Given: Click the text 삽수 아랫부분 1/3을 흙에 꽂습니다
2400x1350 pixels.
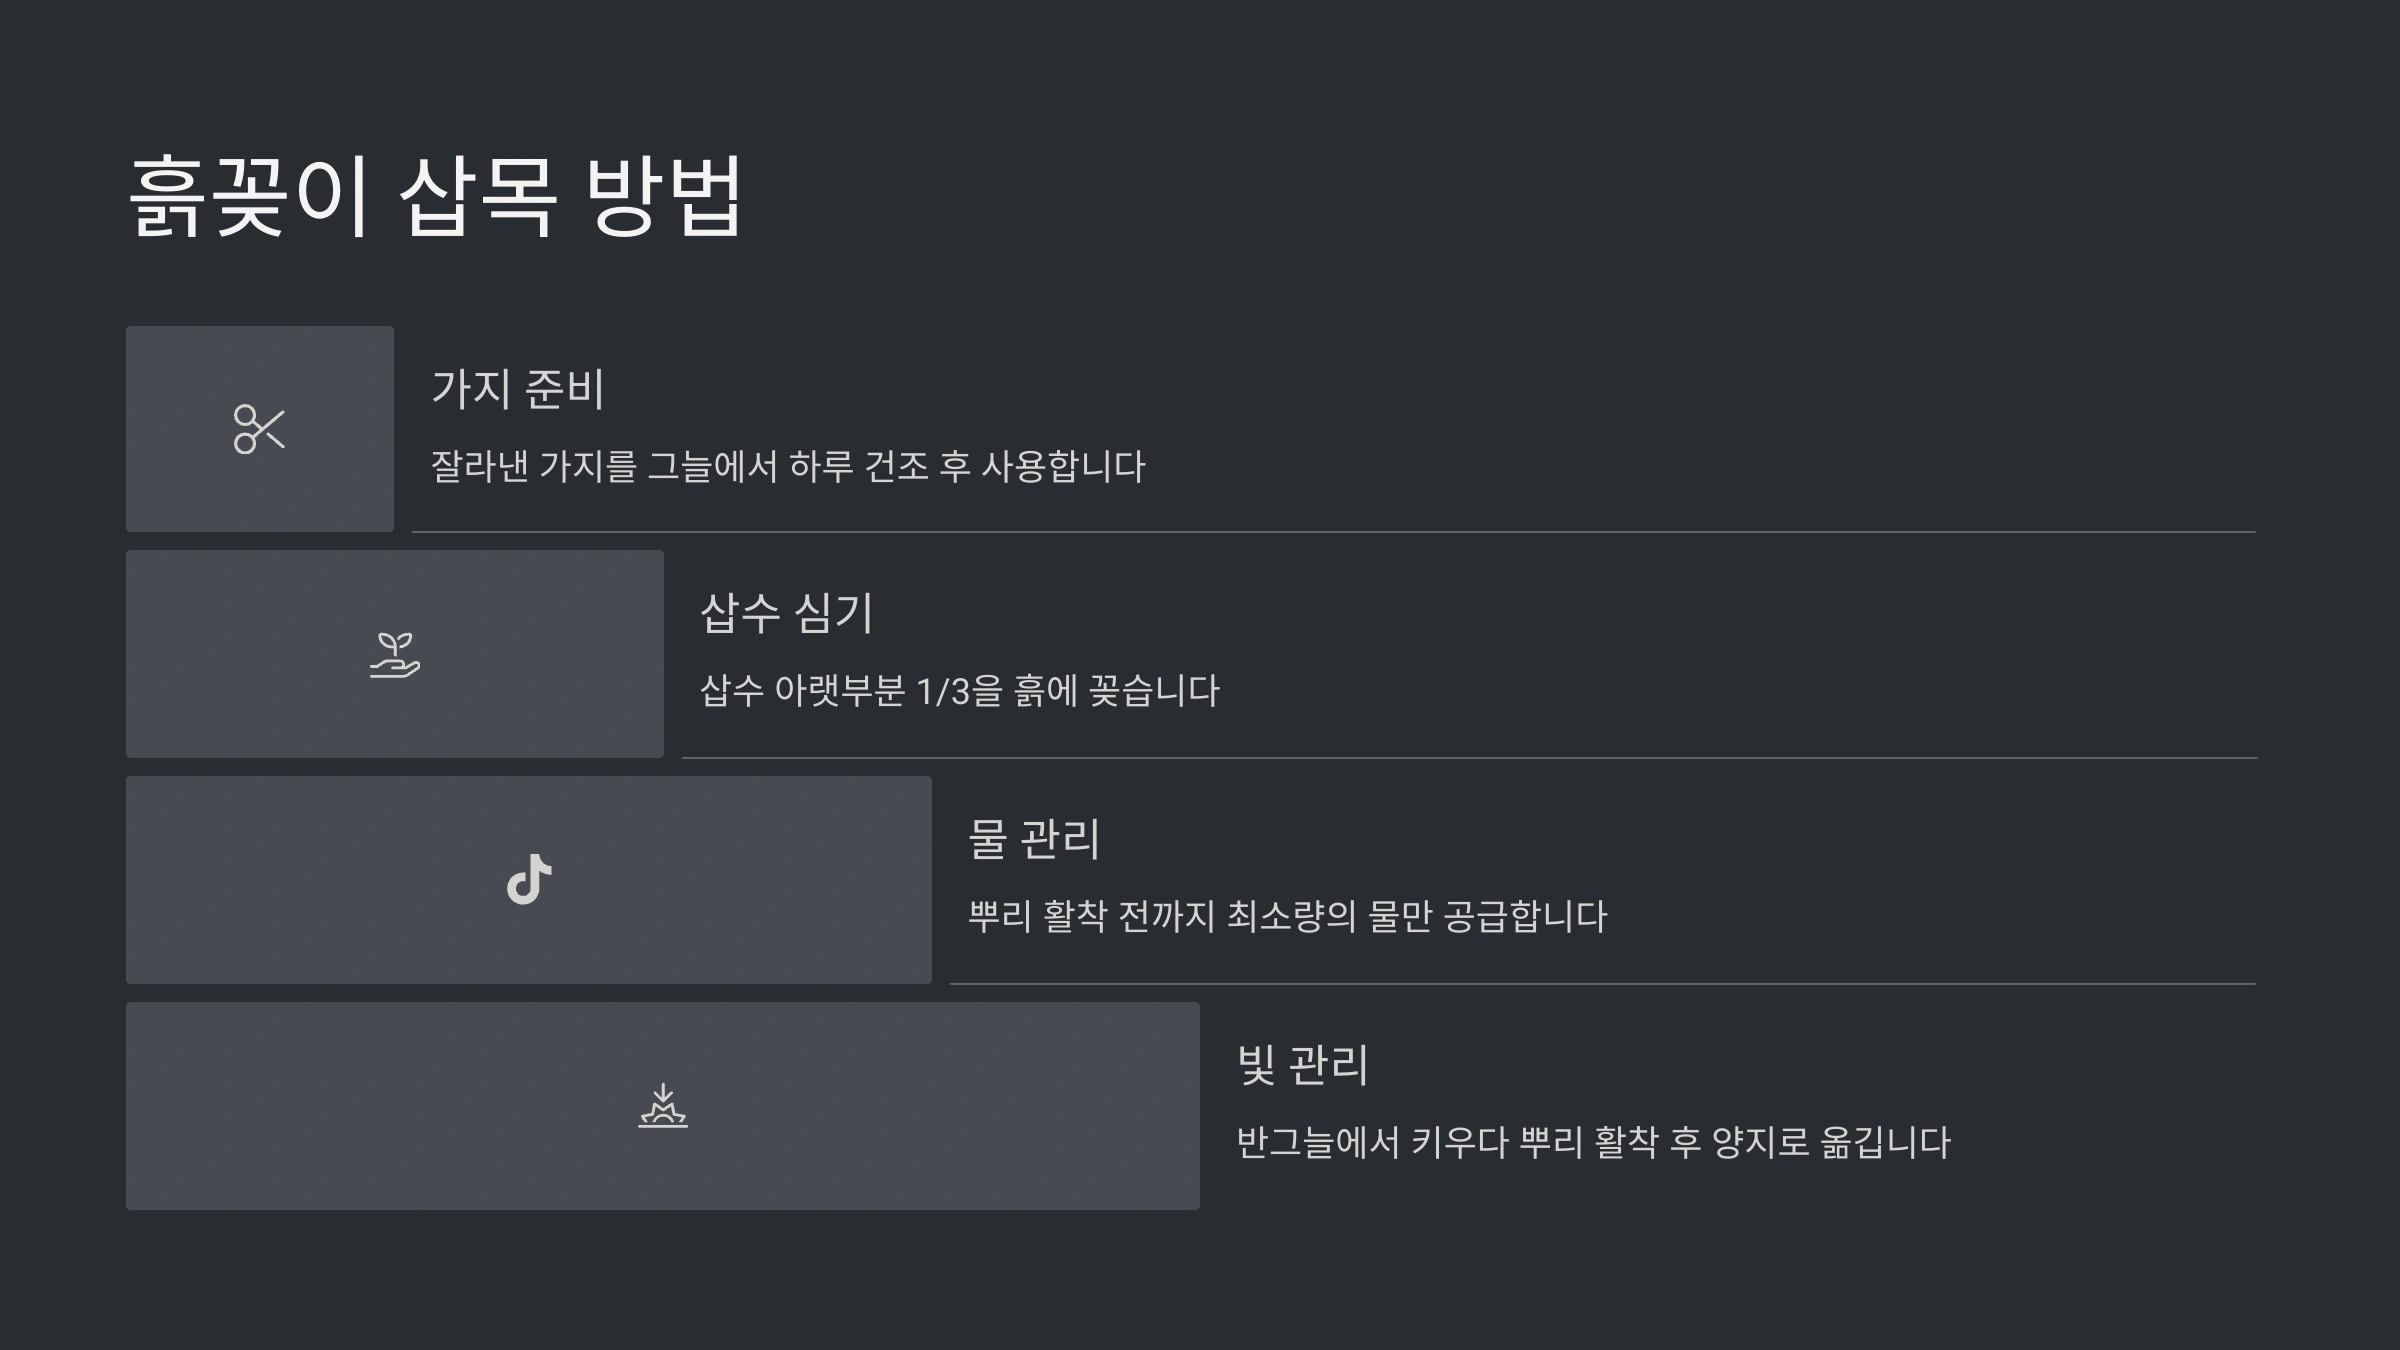Looking at the screenshot, I should (x=960, y=691).
